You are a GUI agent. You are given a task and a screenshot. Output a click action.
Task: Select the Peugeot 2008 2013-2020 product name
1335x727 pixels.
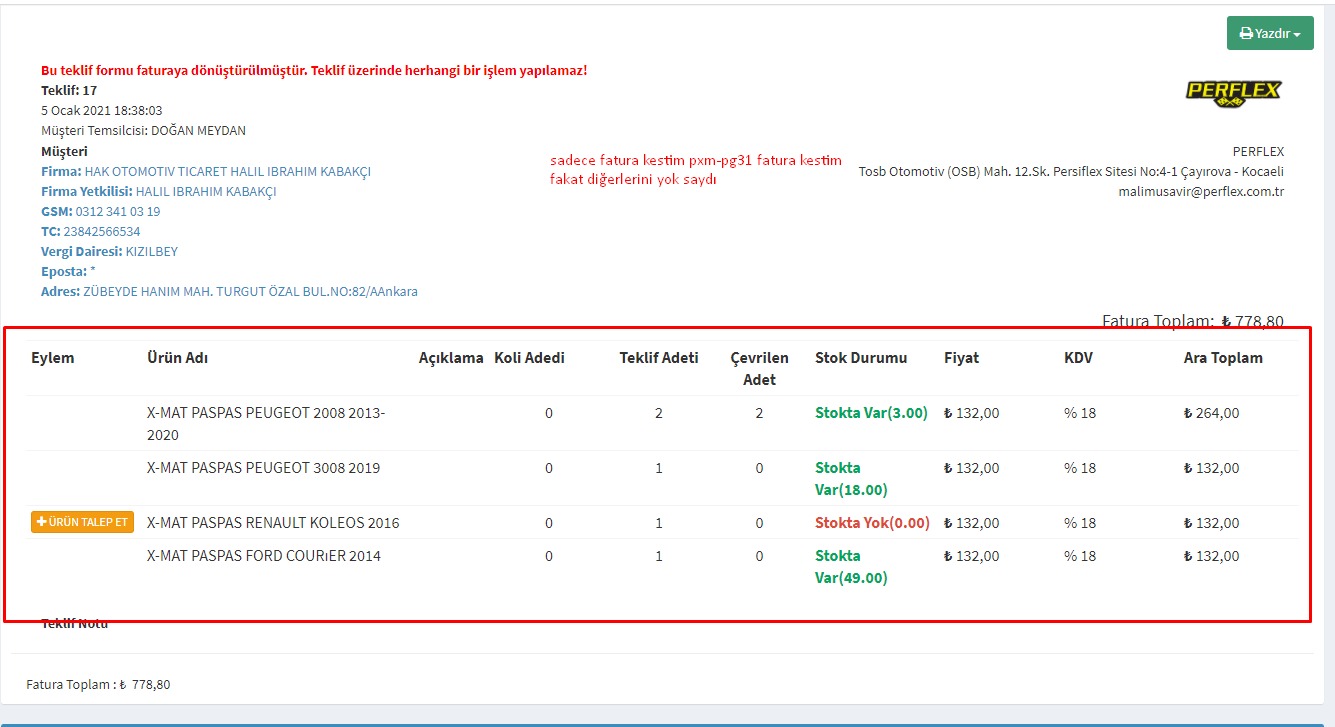[x=265, y=423]
